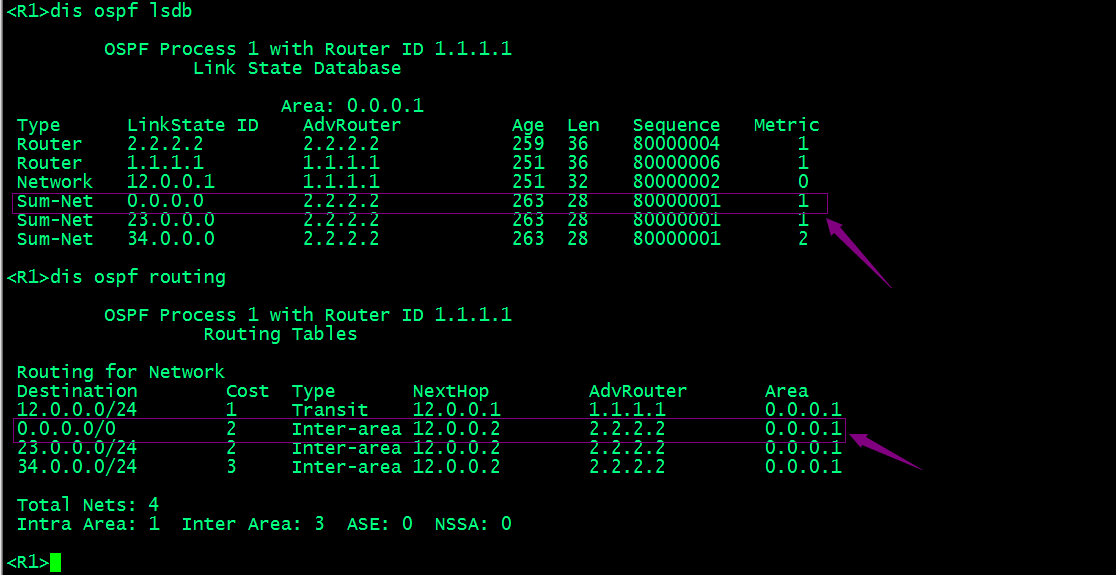Select sequence value 80000004
Viewport: 1116px width, 575px height.
pos(676,144)
